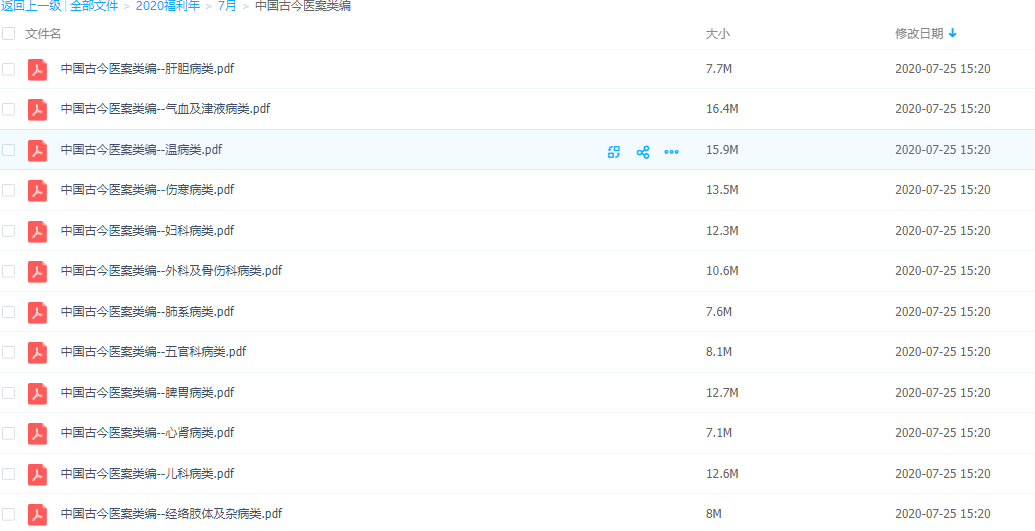Click PDF icon for 儿科病类.pdf

point(37,475)
